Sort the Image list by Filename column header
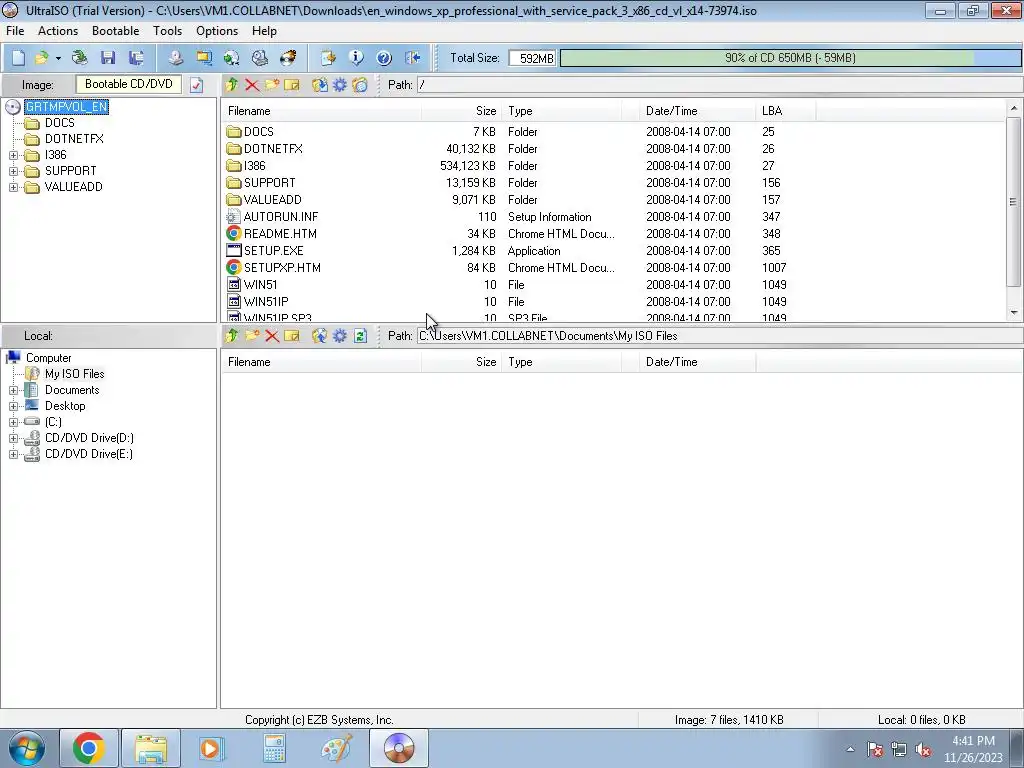This screenshot has width=1024, height=768. click(322, 111)
